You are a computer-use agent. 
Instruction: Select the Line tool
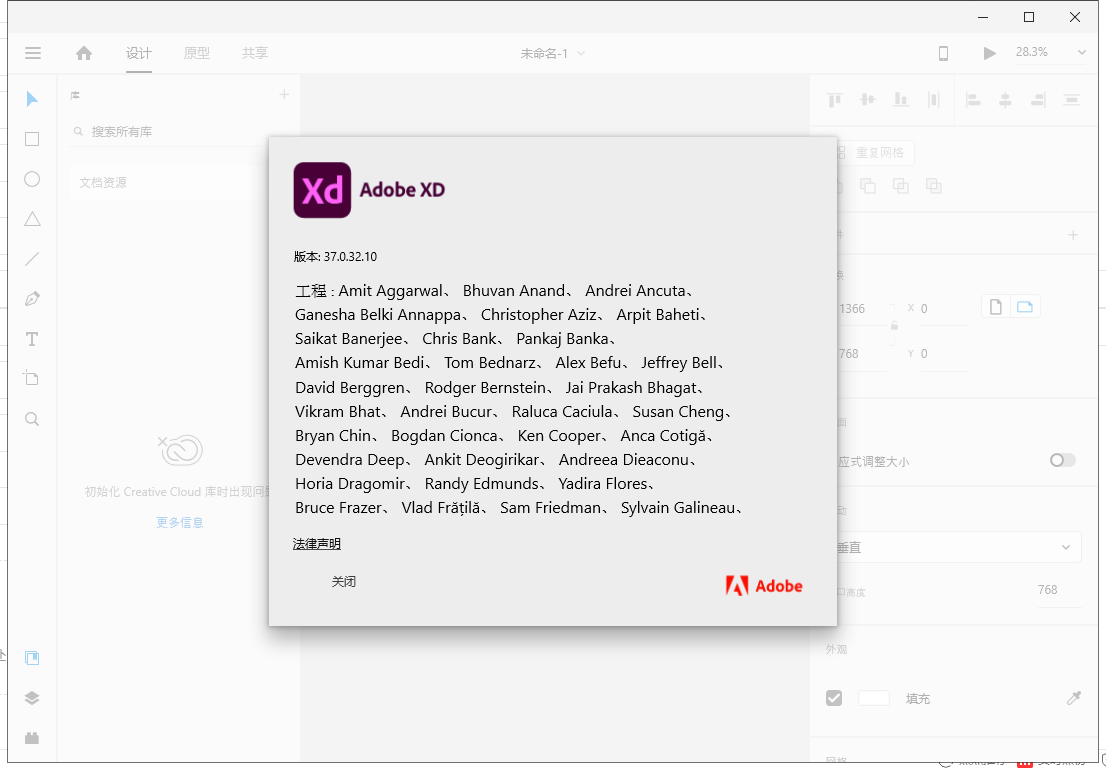[32, 259]
